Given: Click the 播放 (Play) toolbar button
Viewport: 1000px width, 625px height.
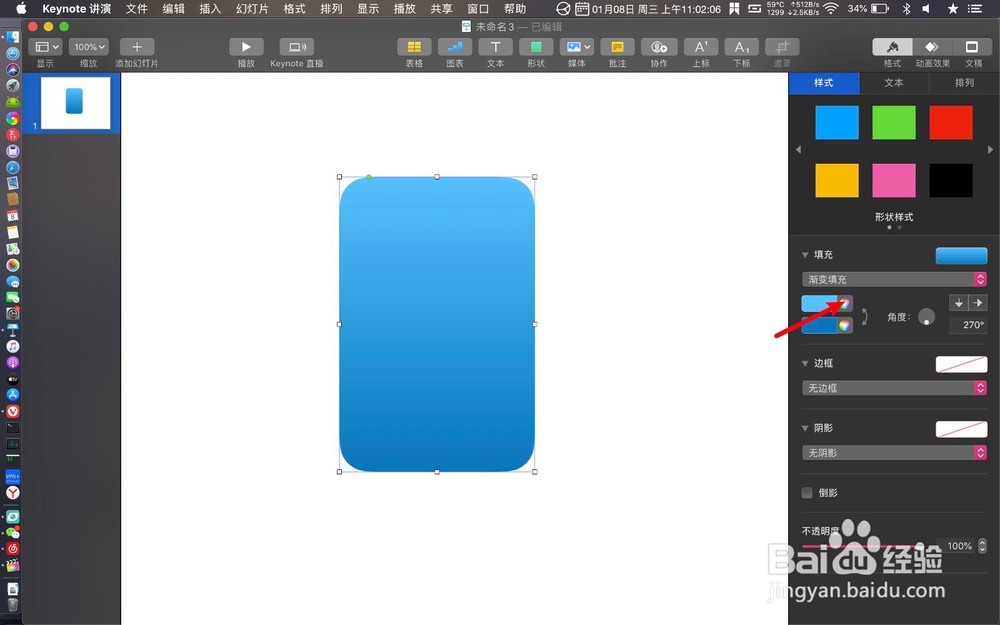Looking at the screenshot, I should point(246,47).
